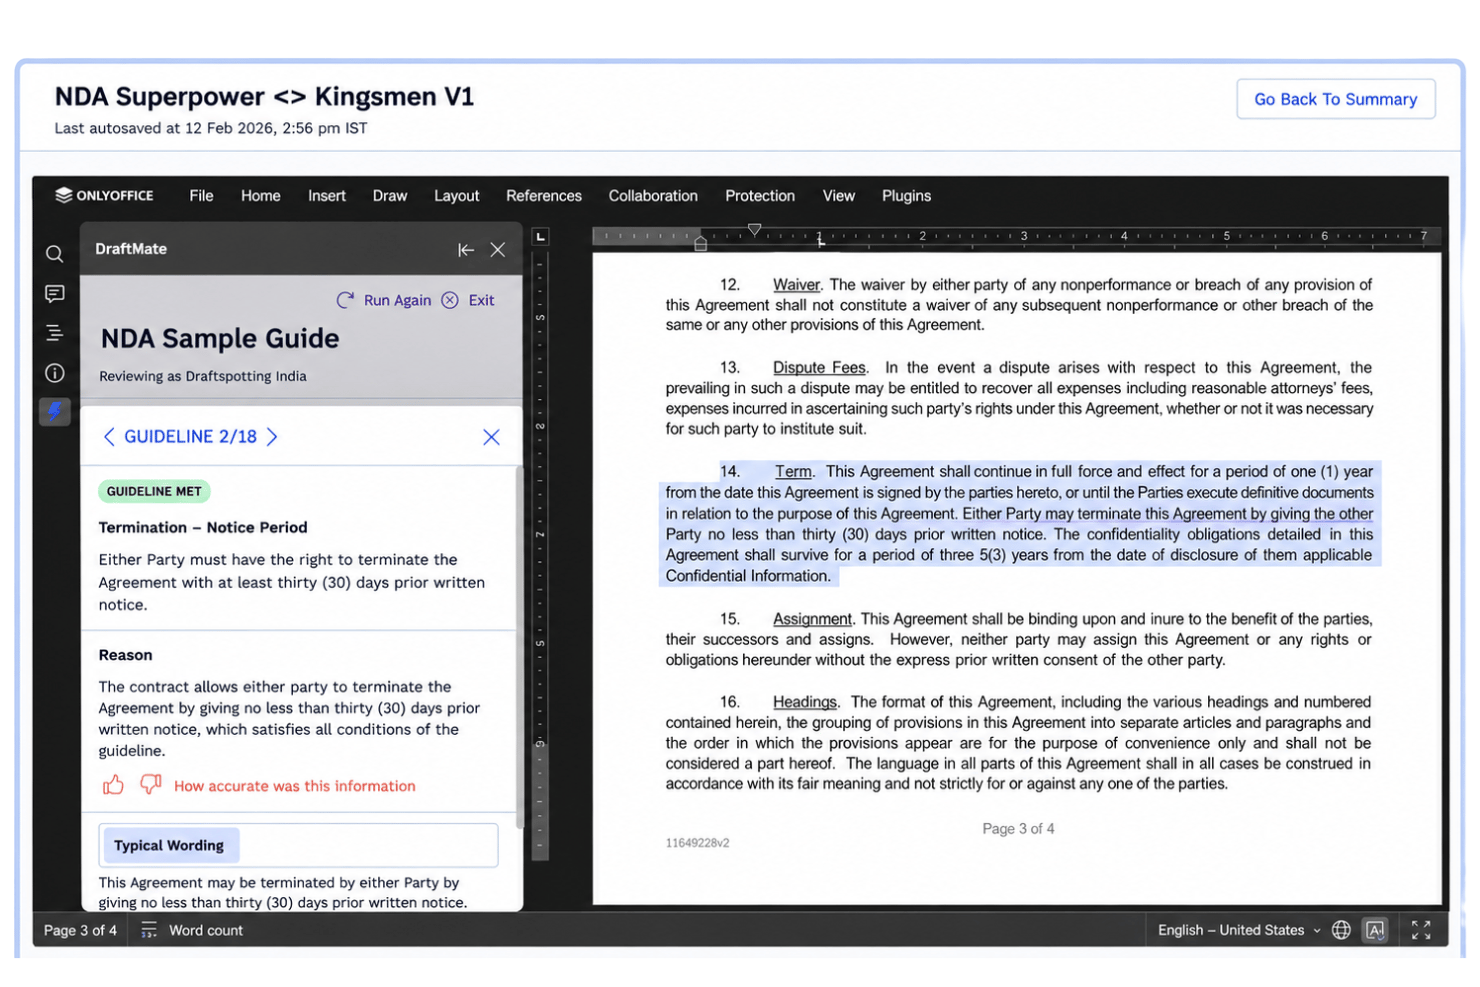Open the References menu tab

[544, 196]
